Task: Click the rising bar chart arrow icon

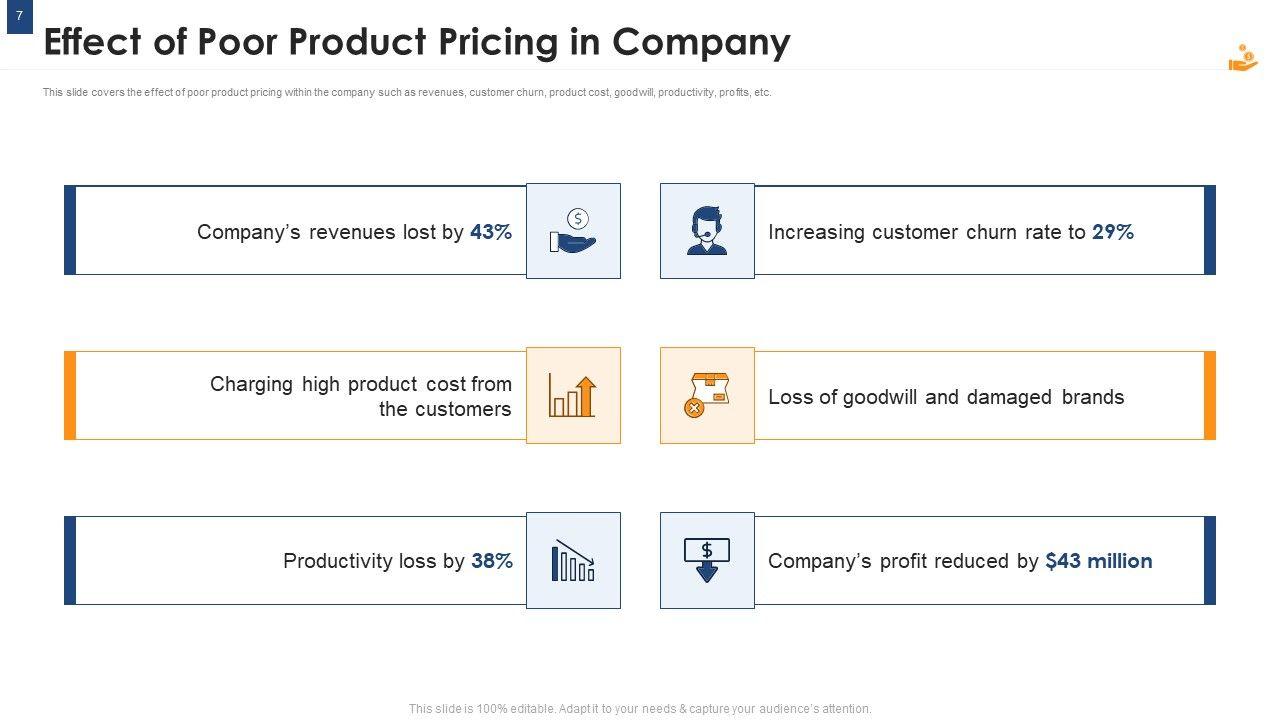Action: click(x=573, y=395)
